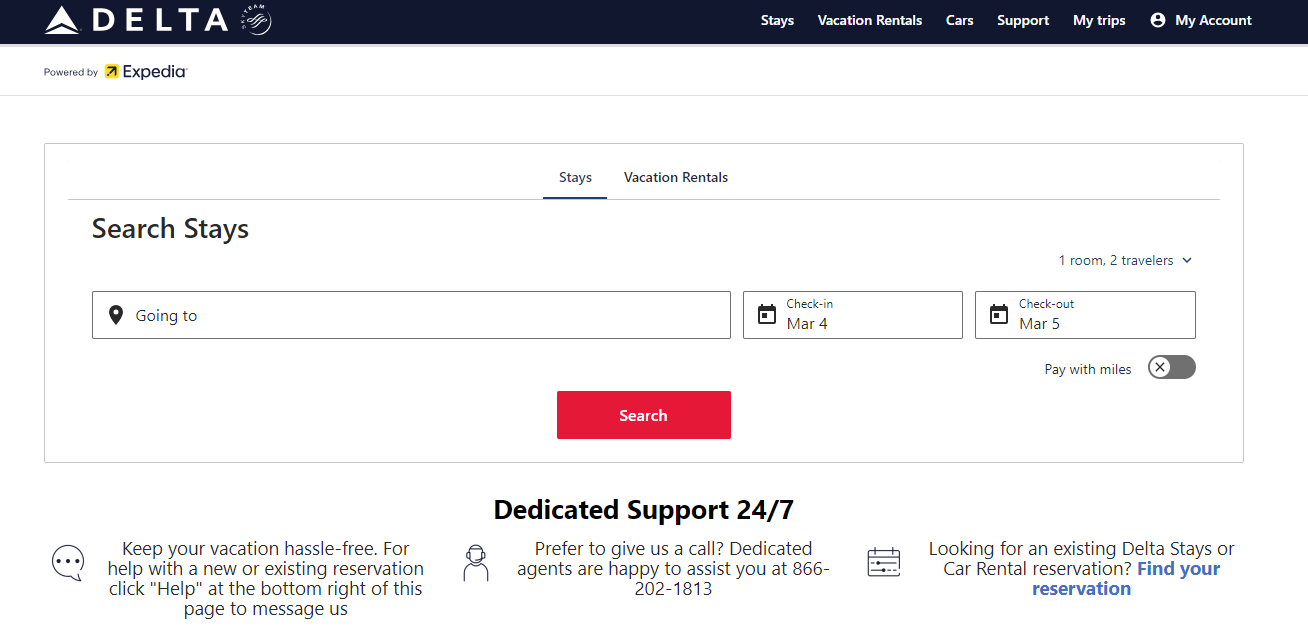The image size is (1308, 636).
Task: Click the chat bubble support icon
Action: coord(68,563)
